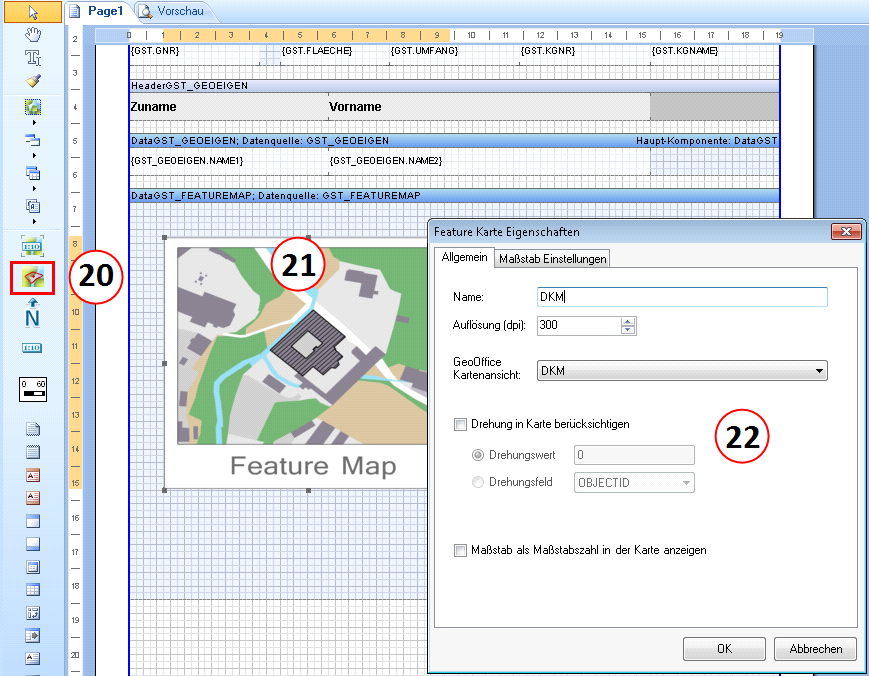This screenshot has width=869, height=676.
Task: Select the text editing tool
Action: [33, 57]
